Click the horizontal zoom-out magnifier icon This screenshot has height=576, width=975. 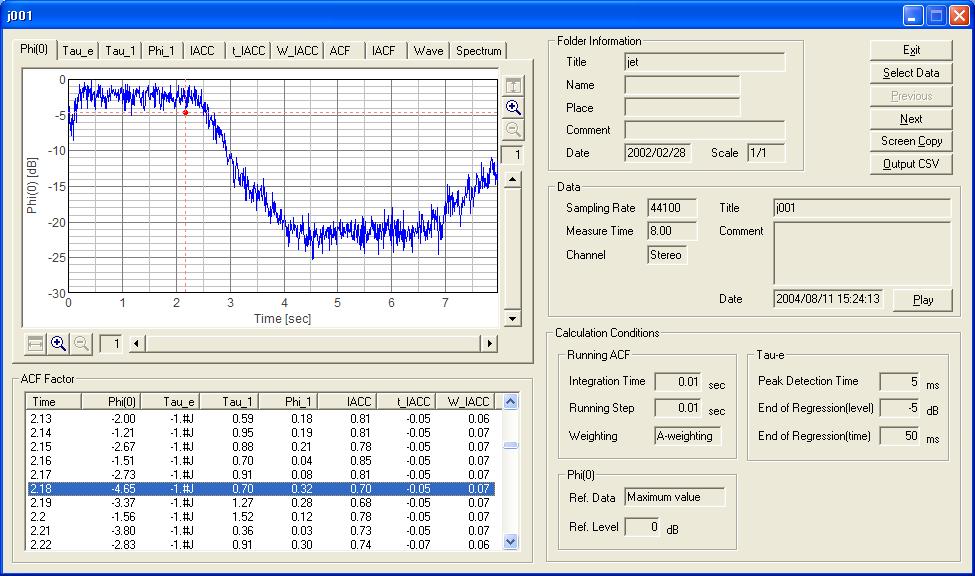[x=81, y=344]
